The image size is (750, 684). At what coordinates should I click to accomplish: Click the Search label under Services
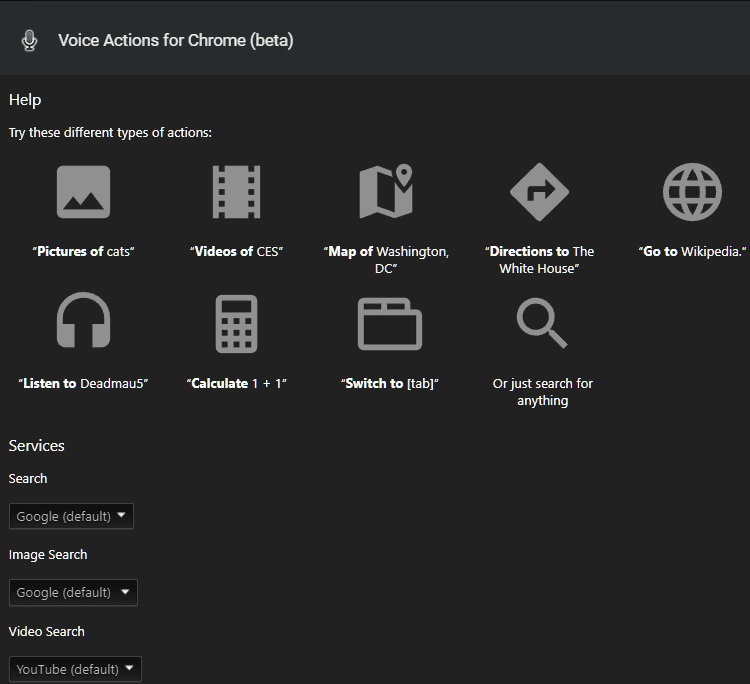(x=28, y=478)
